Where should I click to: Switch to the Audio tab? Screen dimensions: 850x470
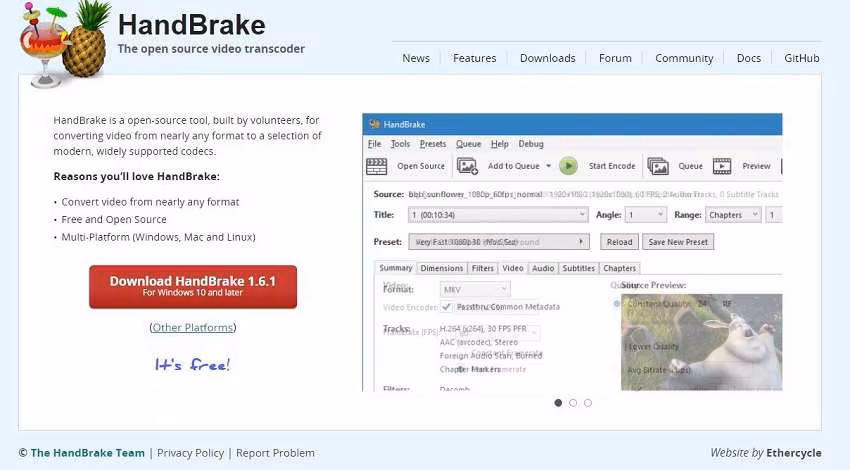tap(543, 268)
